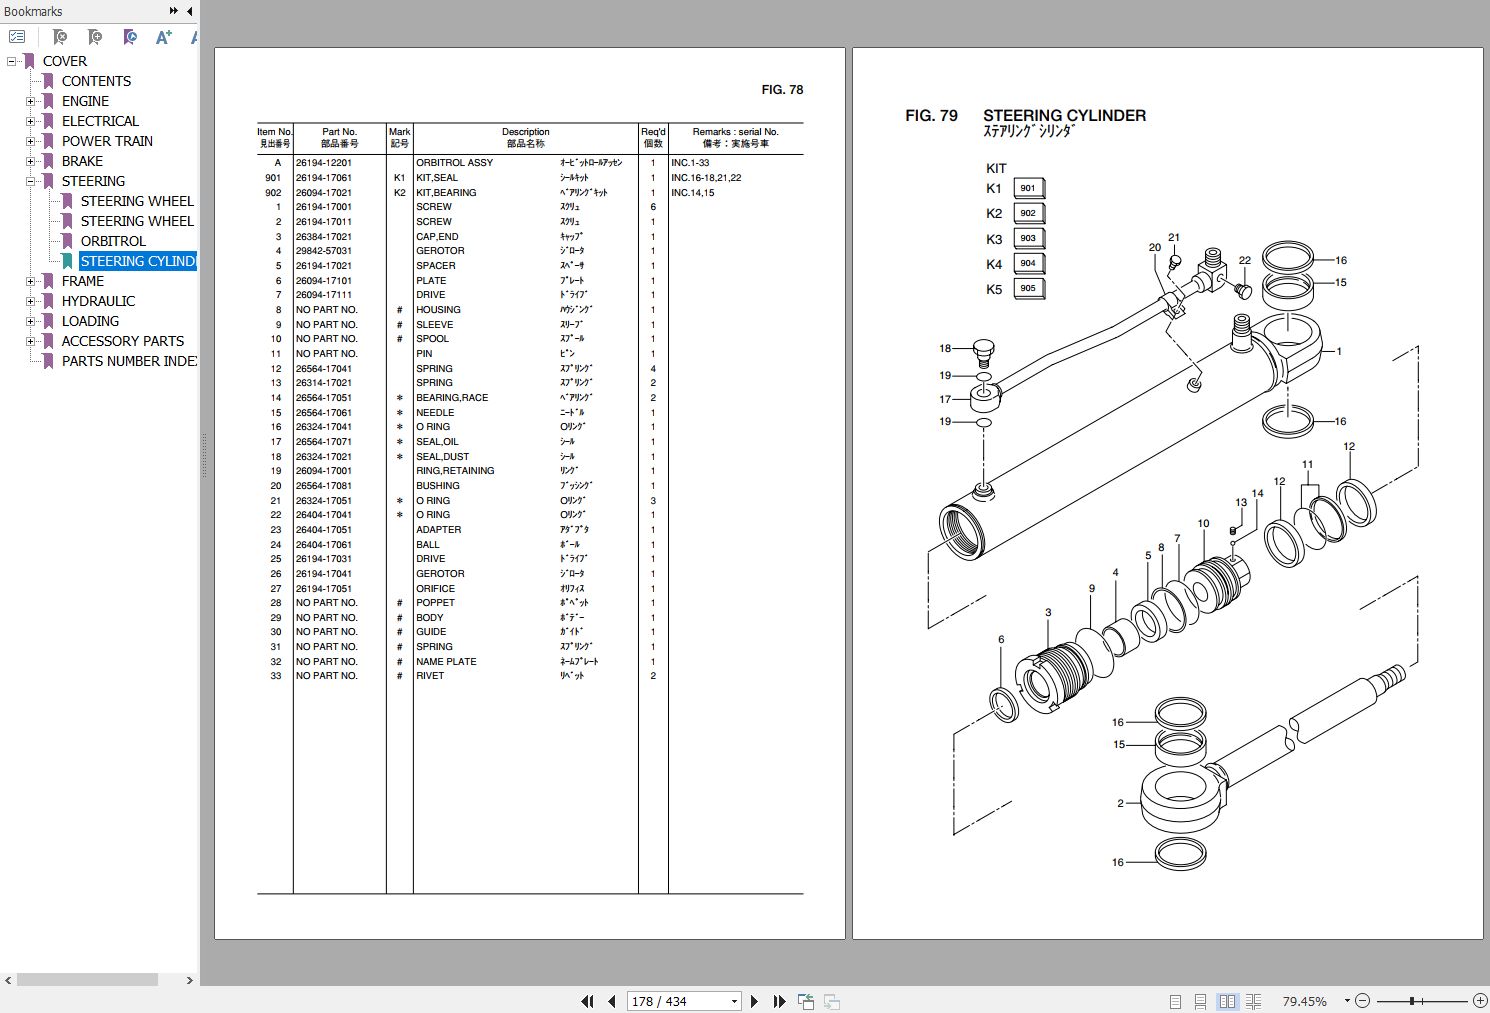This screenshot has height=1013, width=1490.
Task: Click the locate current bookmark icon
Action: (131, 36)
